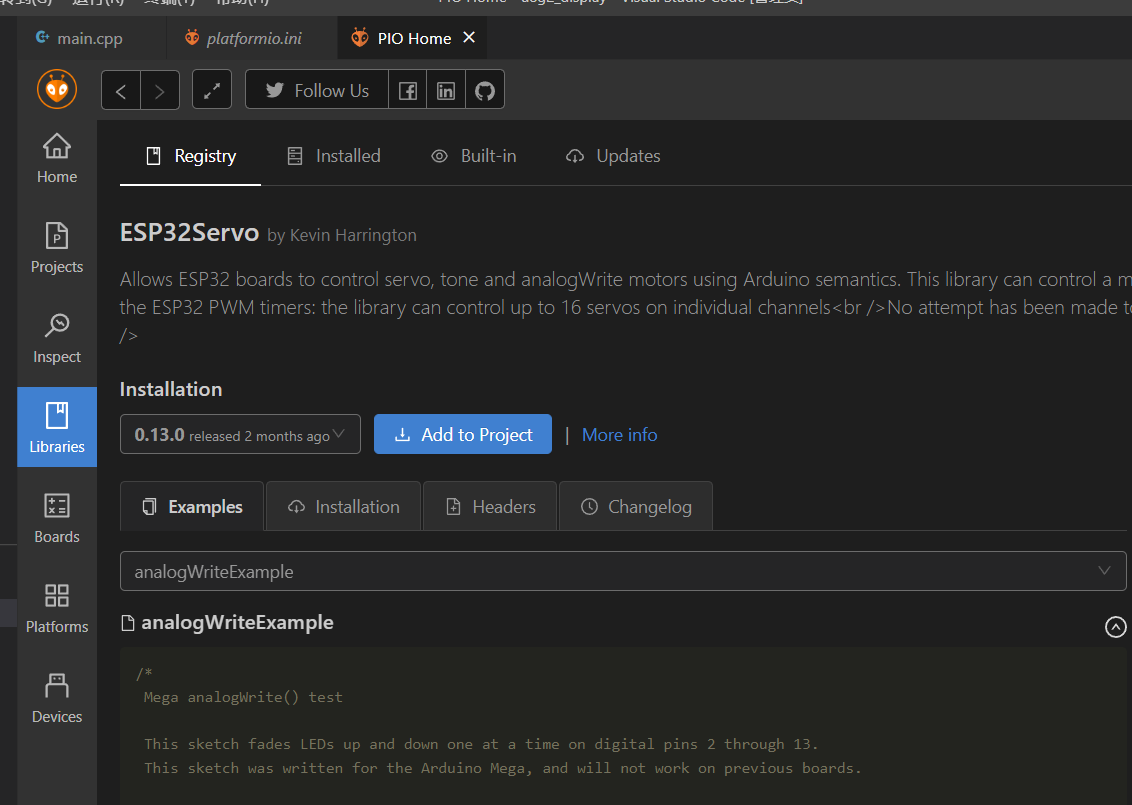Open the 0.13.0 version dropdown

pyautogui.click(x=240, y=435)
